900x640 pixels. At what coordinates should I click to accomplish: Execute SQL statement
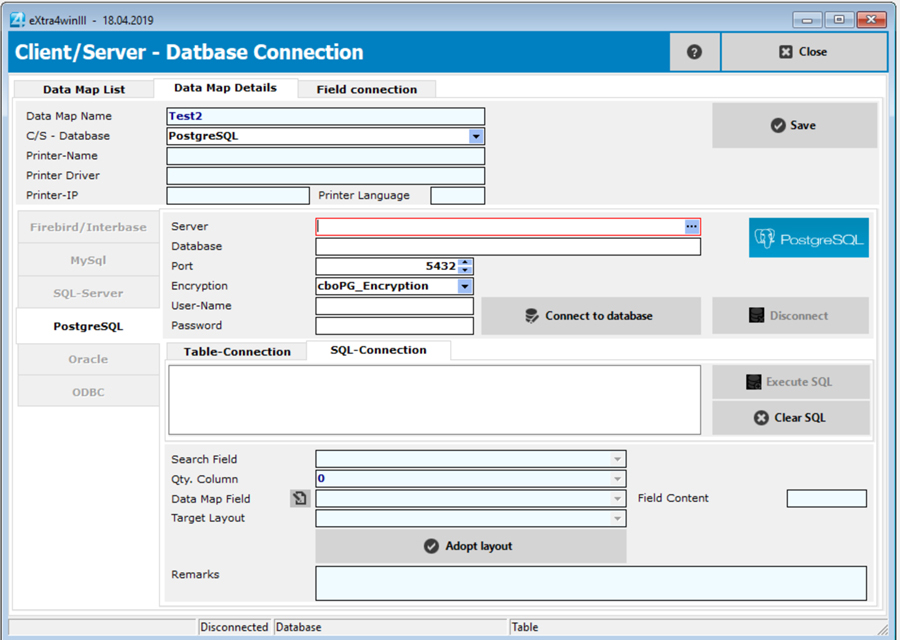click(x=790, y=381)
